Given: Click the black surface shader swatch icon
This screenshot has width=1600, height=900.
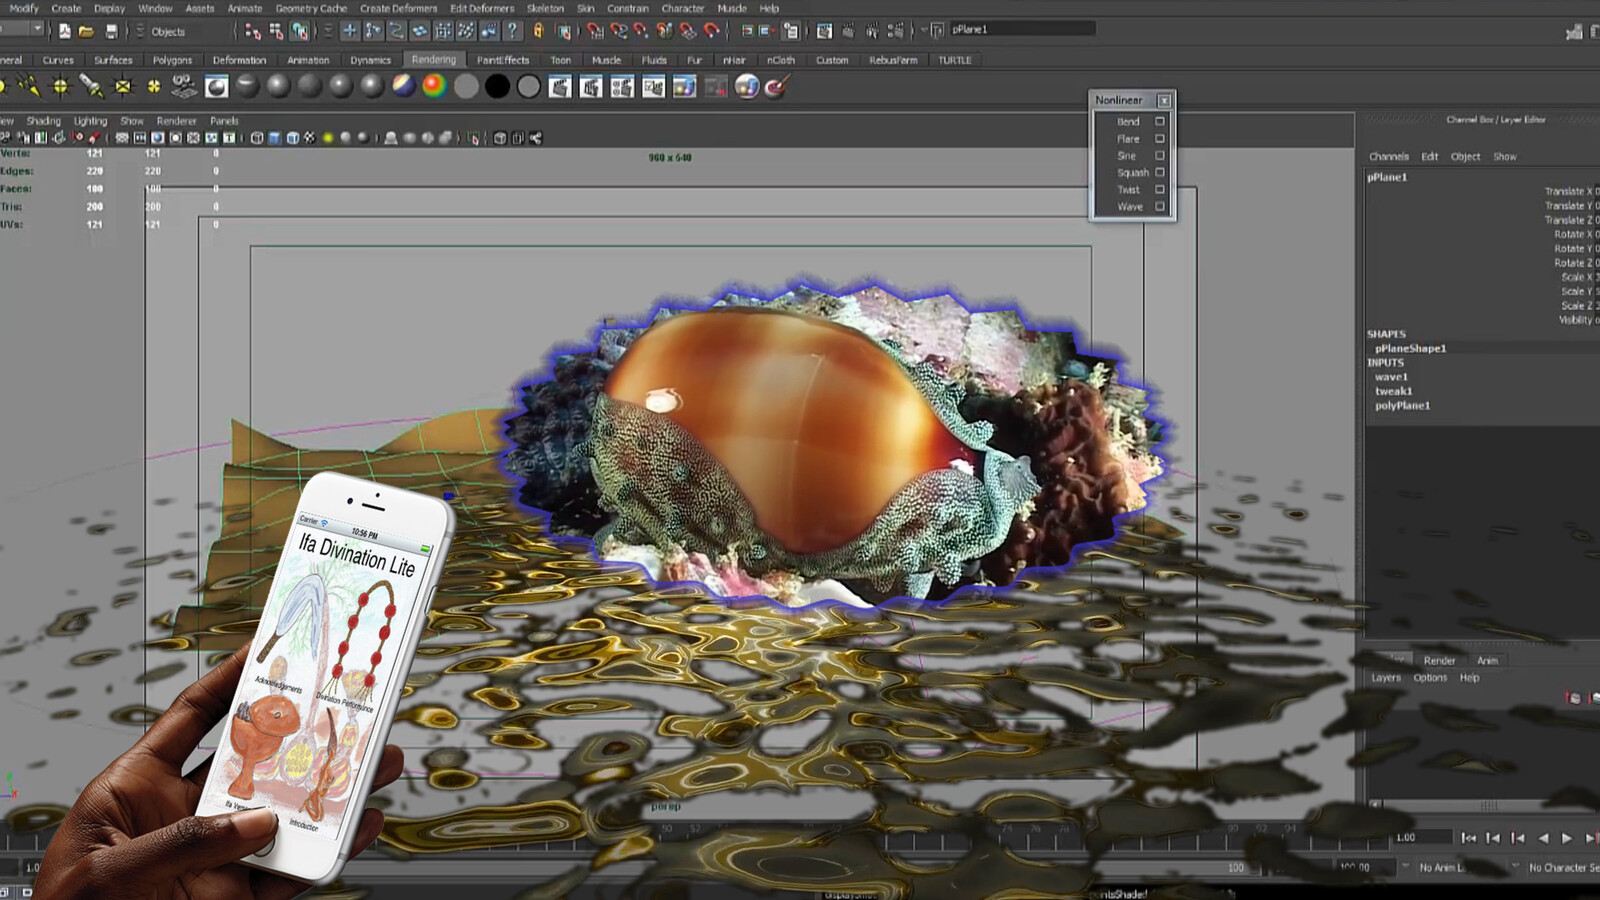Looking at the screenshot, I should click(x=497, y=87).
